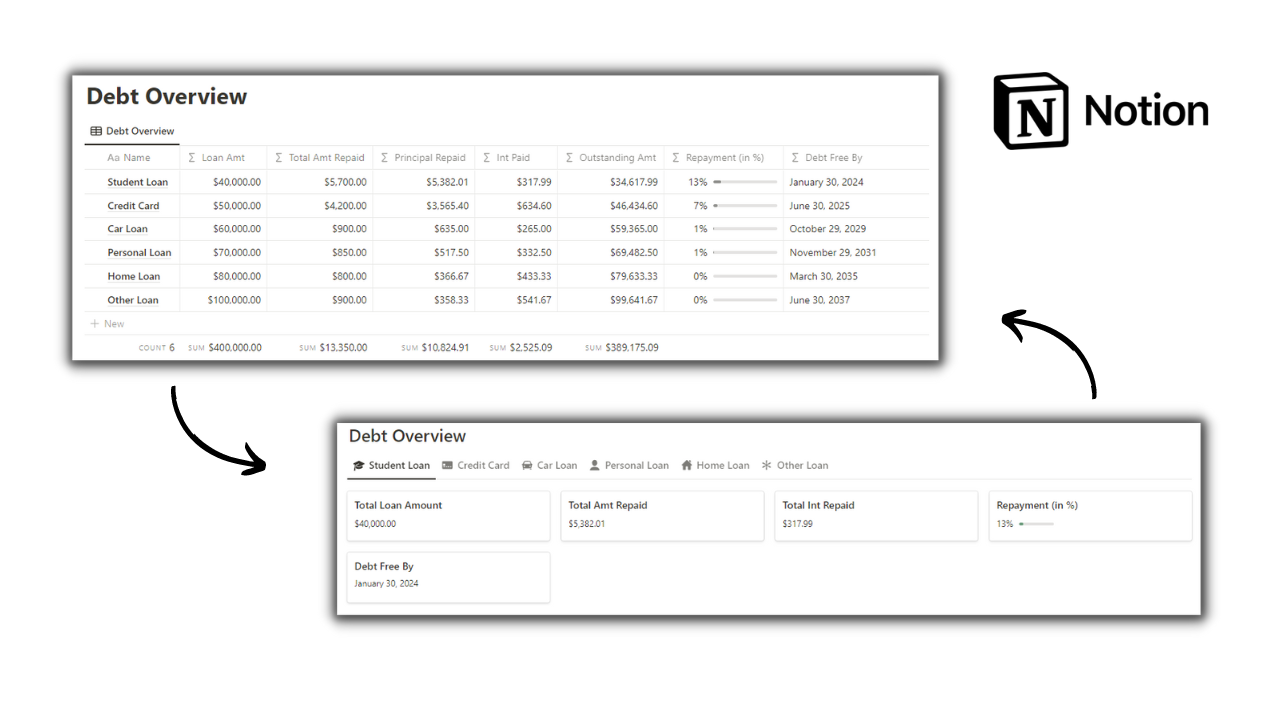Open the Personal Loan row
1280x720 pixels.
click(140, 253)
